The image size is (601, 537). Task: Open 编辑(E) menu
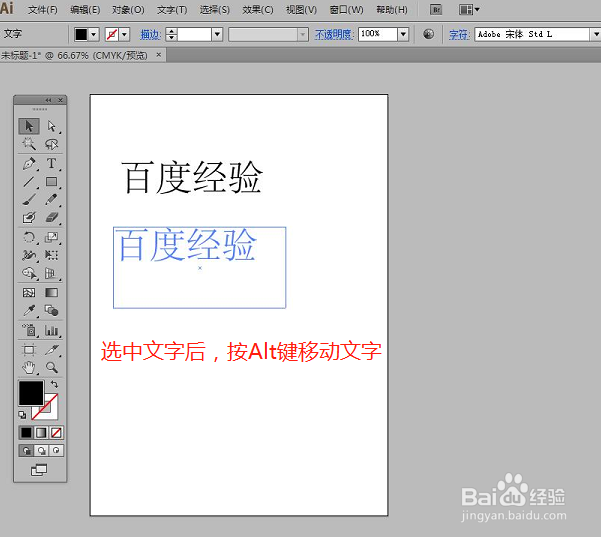(x=85, y=10)
